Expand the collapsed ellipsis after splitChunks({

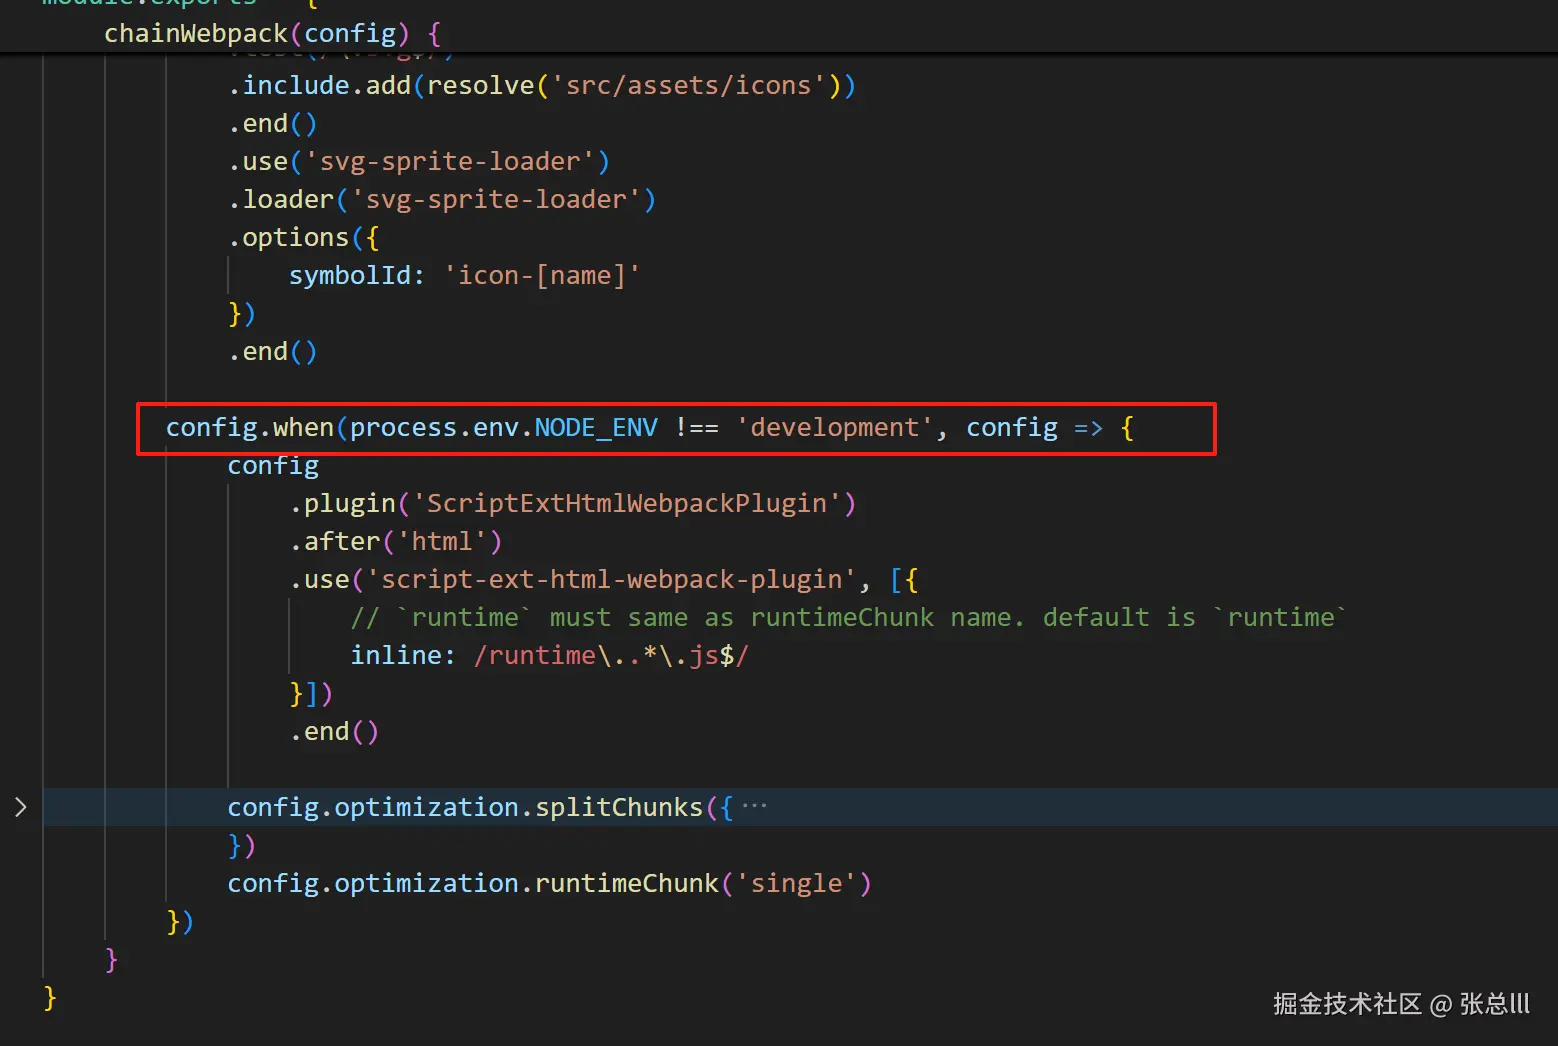(x=755, y=806)
